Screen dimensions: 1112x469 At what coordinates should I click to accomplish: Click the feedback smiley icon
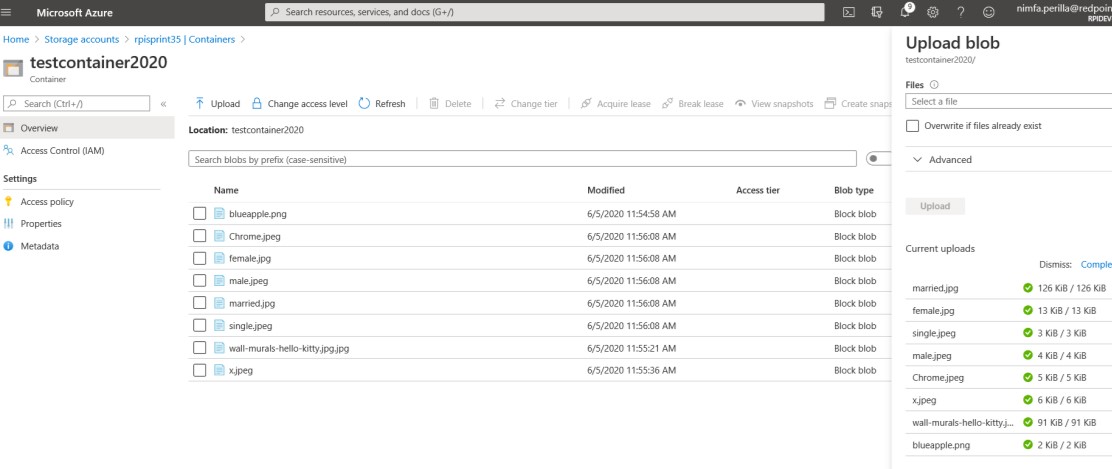click(x=989, y=12)
